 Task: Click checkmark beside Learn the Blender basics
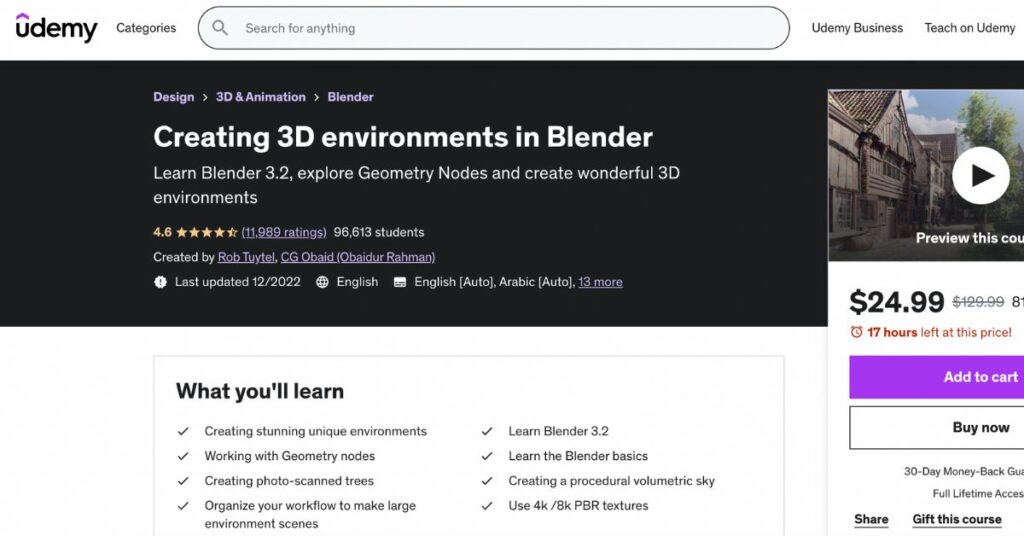click(x=487, y=456)
